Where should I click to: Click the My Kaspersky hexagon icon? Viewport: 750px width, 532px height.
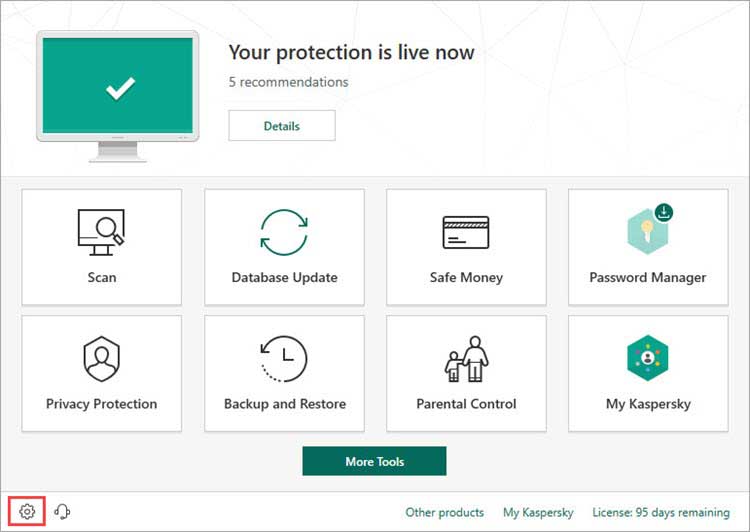coord(648,357)
